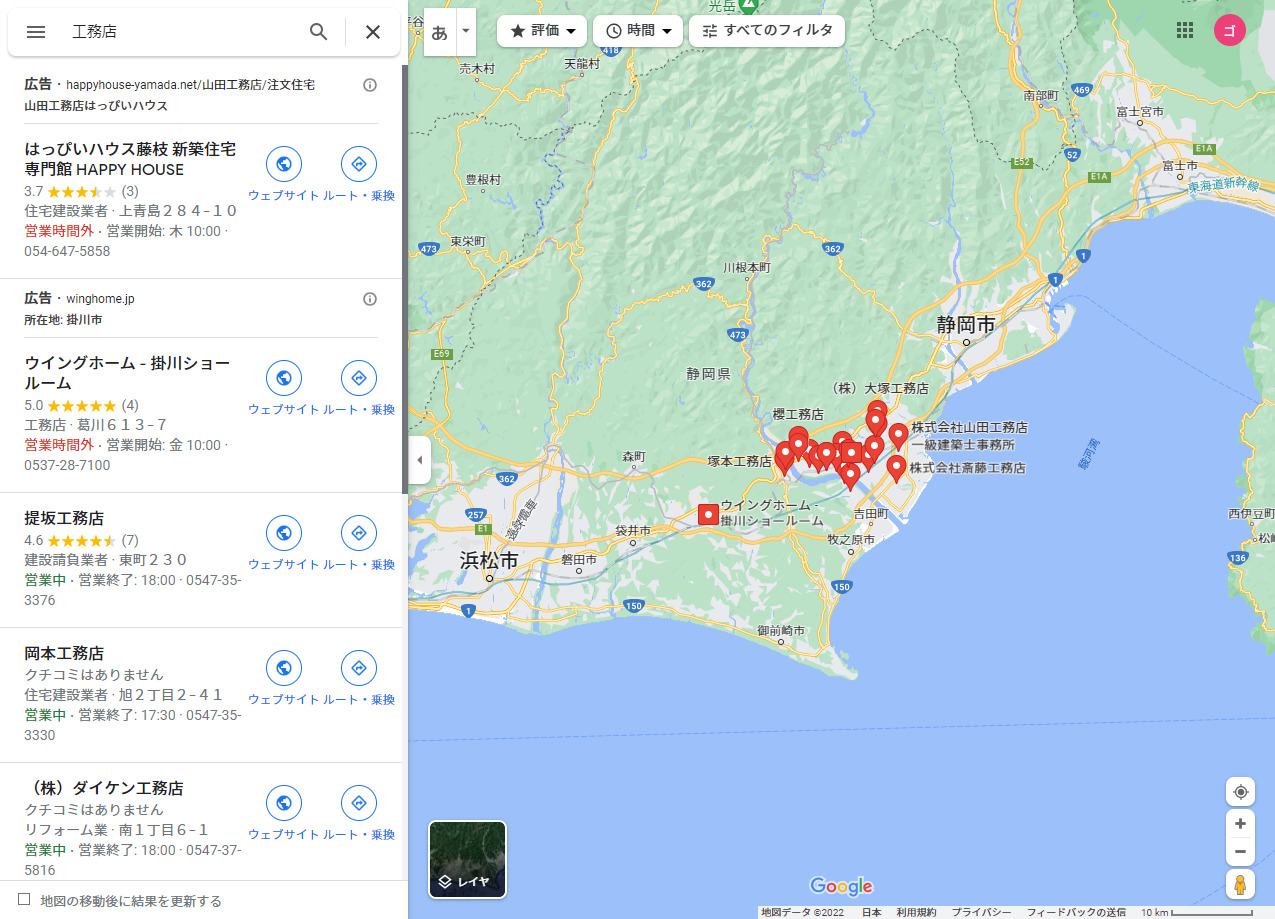Show ad info for winghome.jp
This screenshot has width=1275, height=919.
[370, 299]
